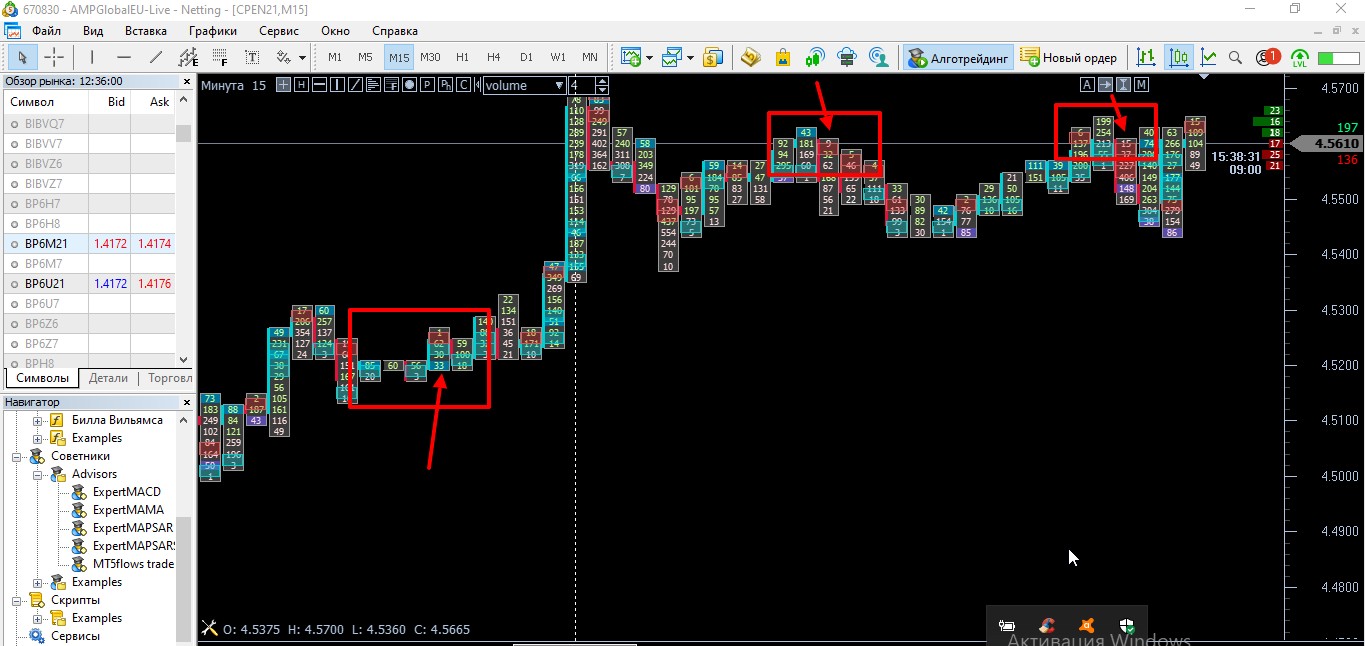The height and width of the screenshot is (646, 1365).
Task: Open the Signals icon
Action: [815, 57]
